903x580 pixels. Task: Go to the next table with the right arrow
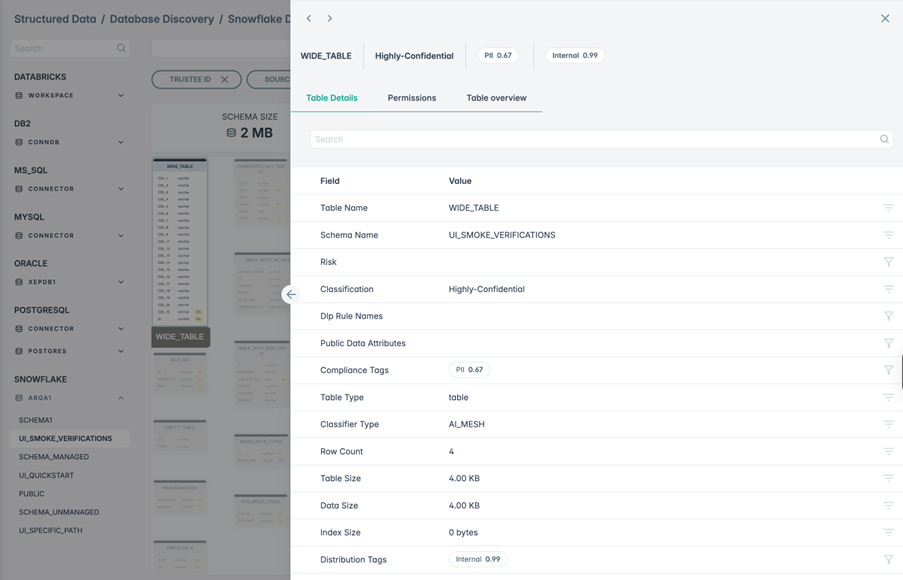[x=330, y=19]
